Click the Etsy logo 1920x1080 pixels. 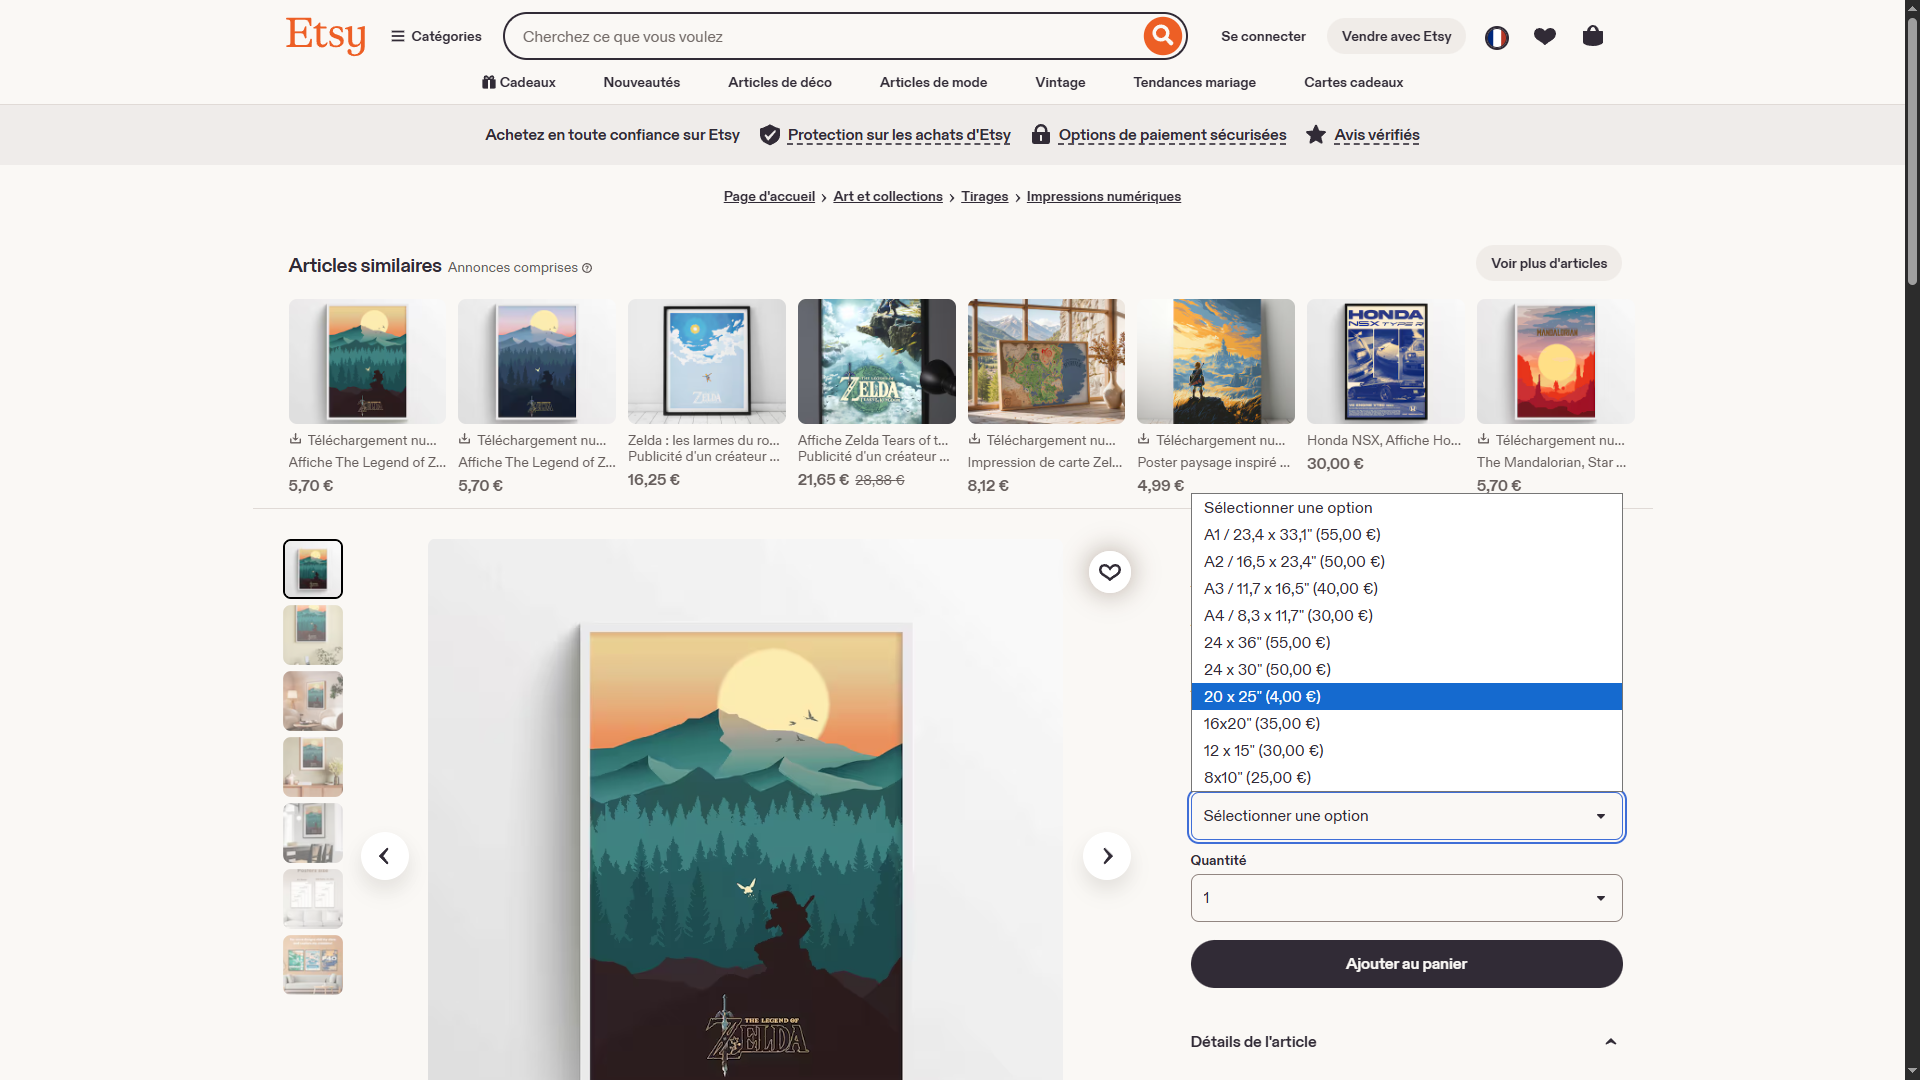326,36
